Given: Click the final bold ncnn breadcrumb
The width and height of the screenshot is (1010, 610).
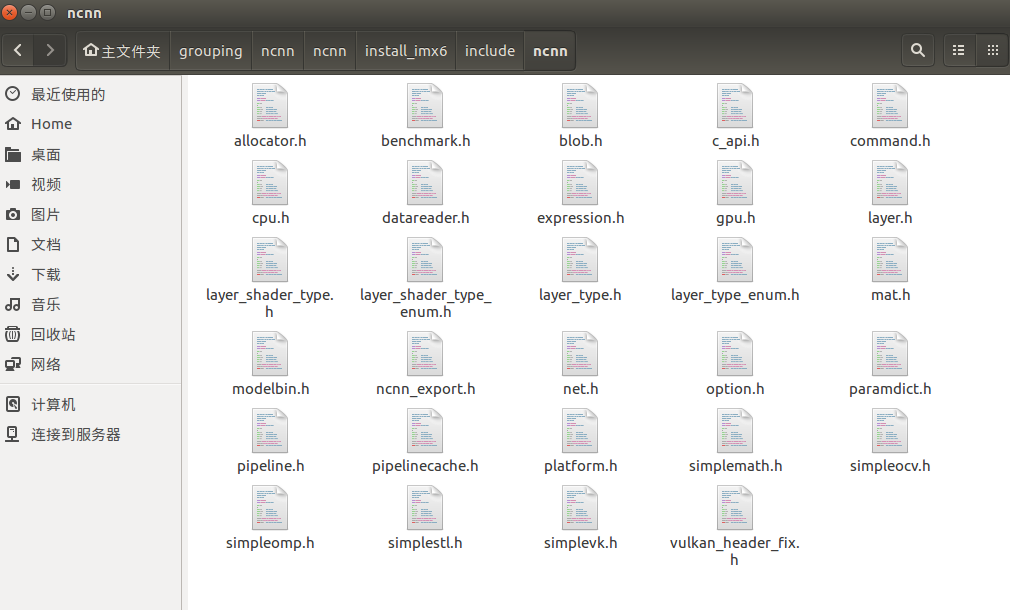Looking at the screenshot, I should tap(550, 51).
